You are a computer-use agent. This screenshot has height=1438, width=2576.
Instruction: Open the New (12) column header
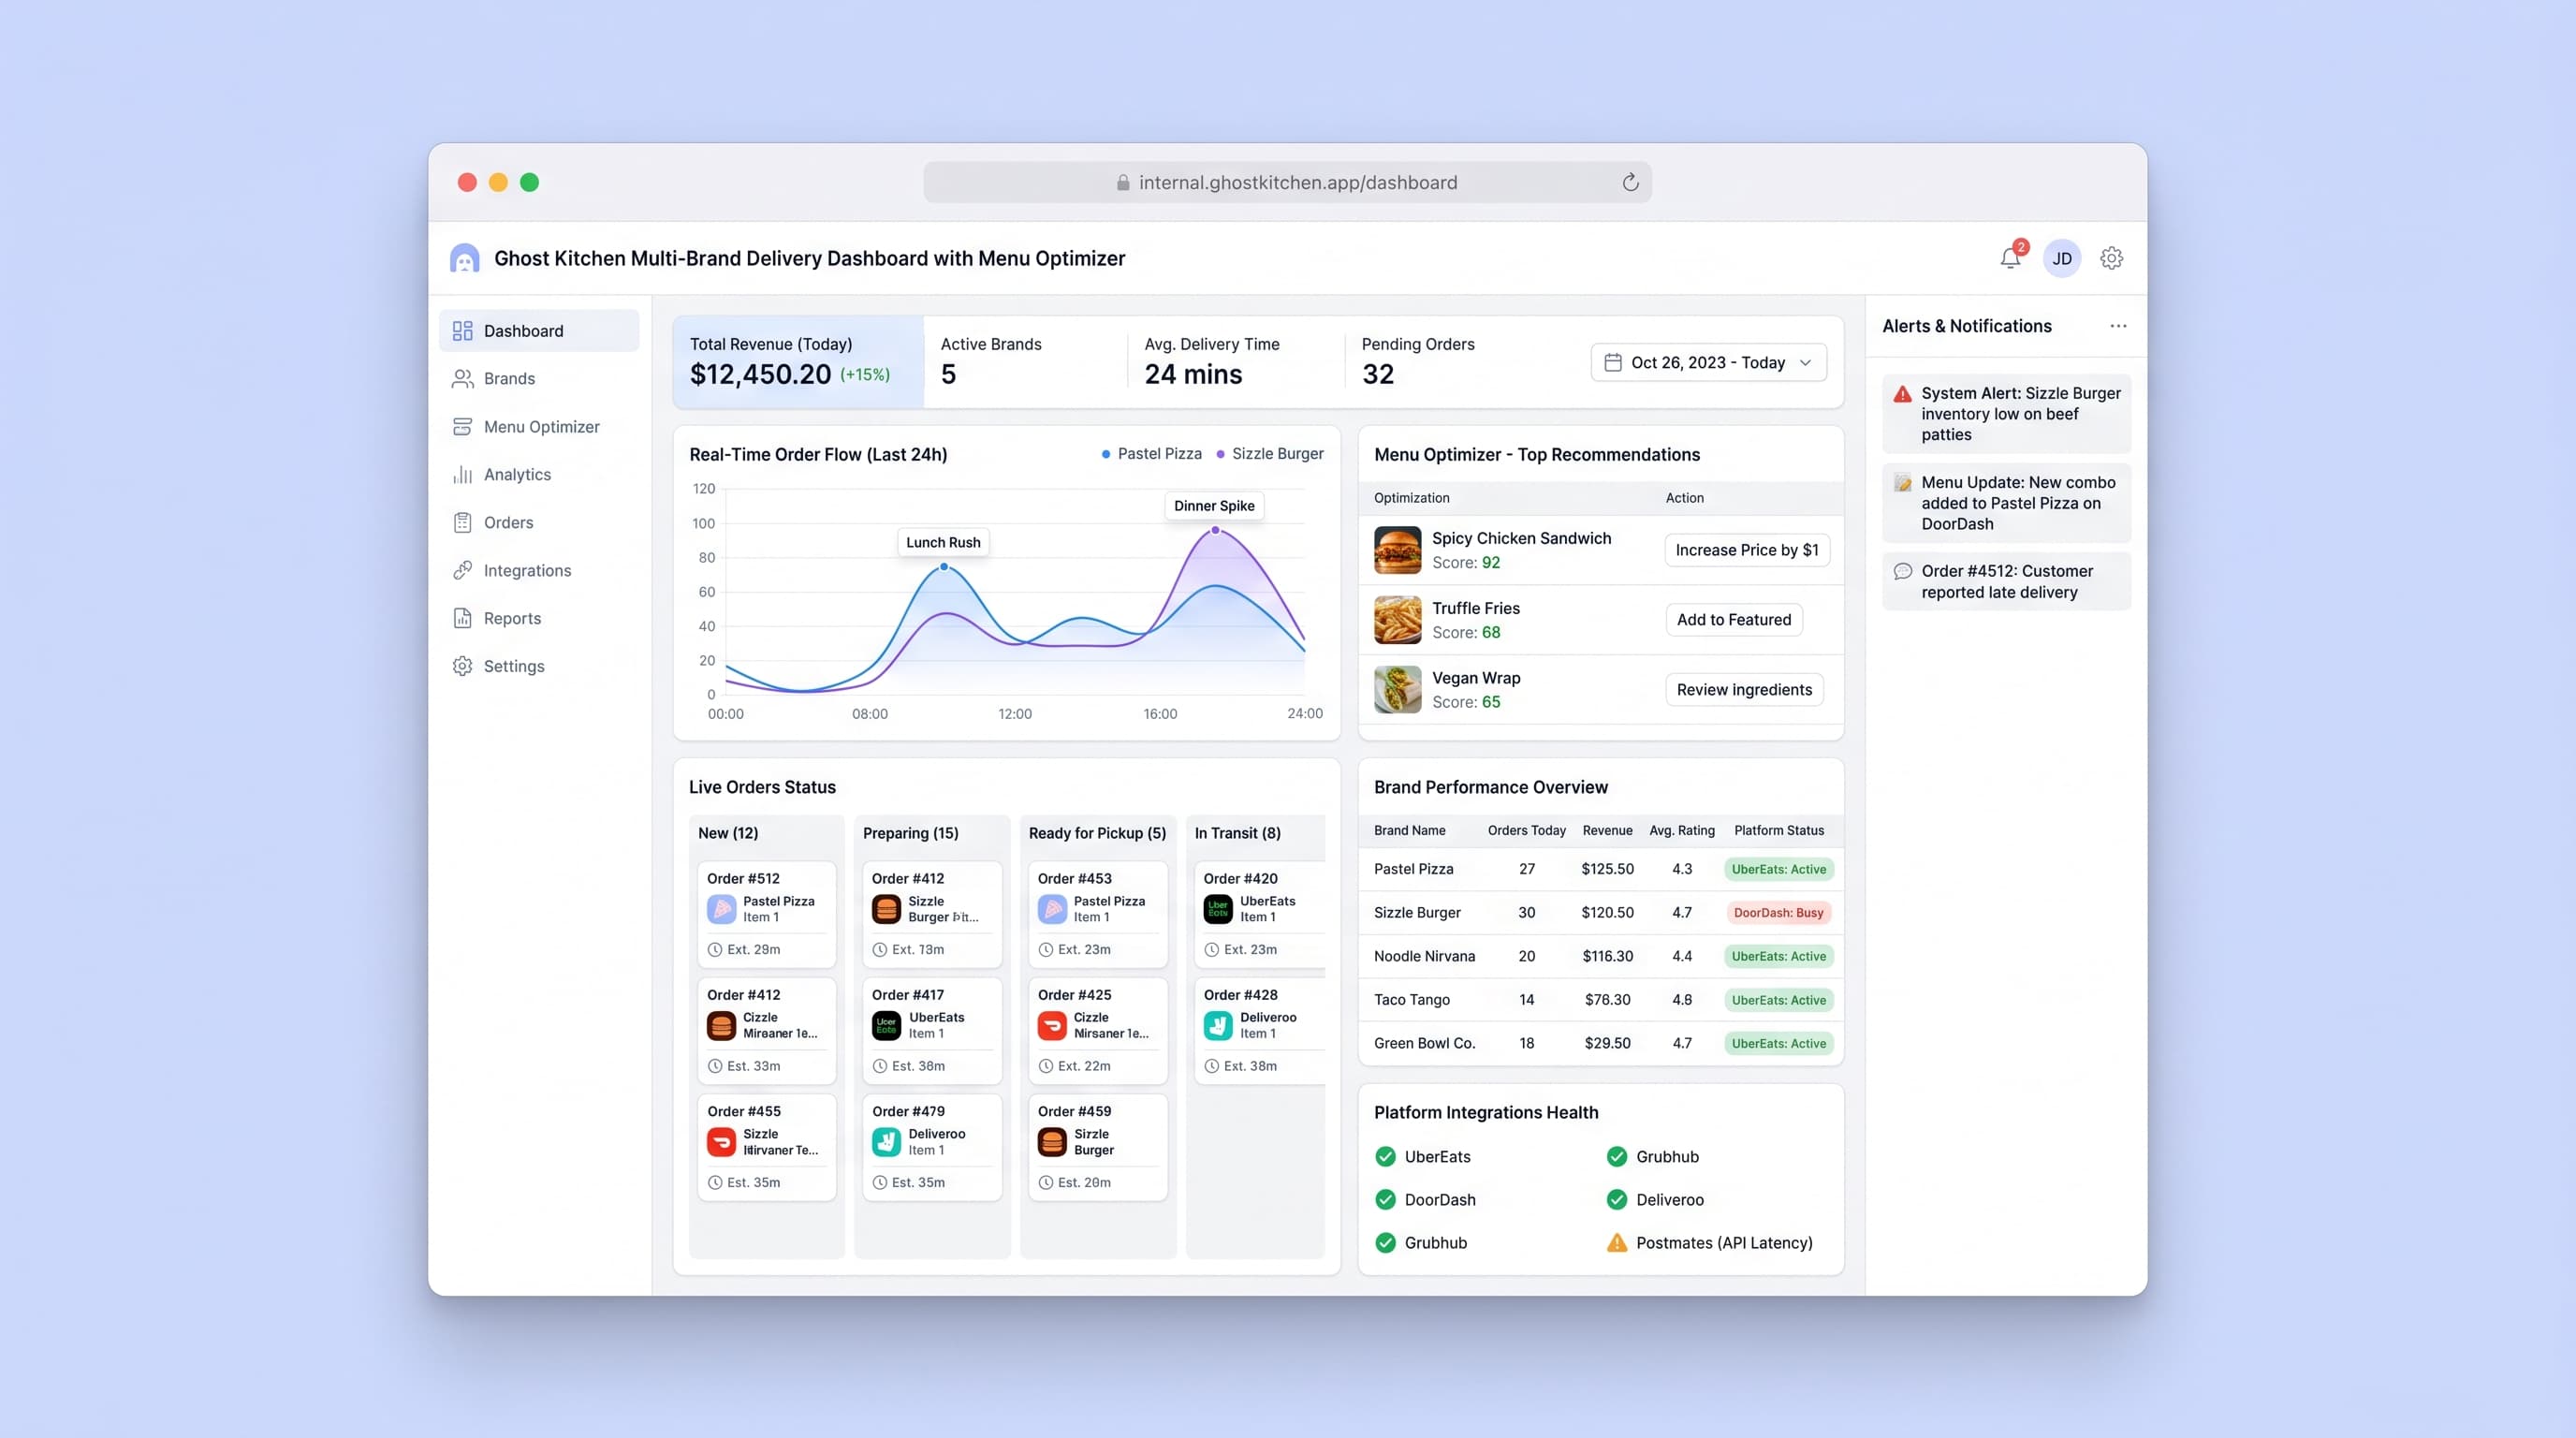pos(728,834)
